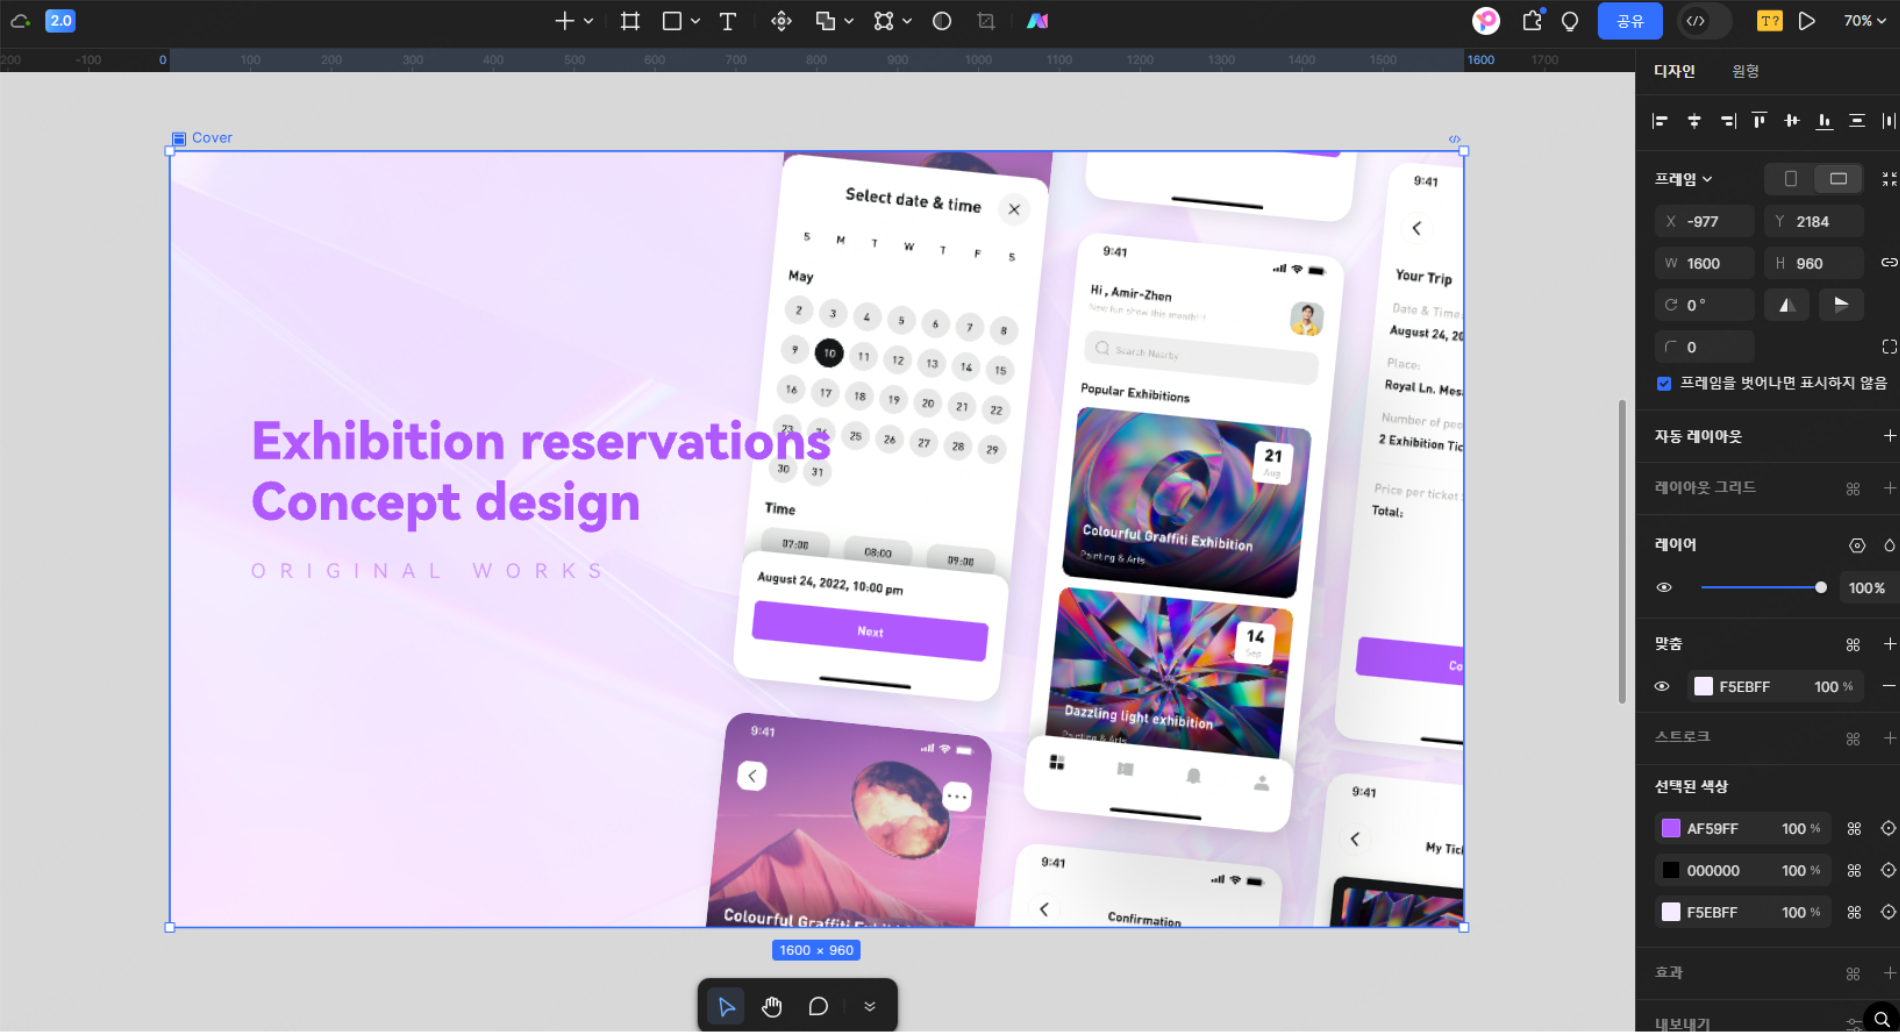This screenshot has width=1900, height=1032.
Task: Switch to the 디자인 tab
Action: pyautogui.click(x=1674, y=71)
